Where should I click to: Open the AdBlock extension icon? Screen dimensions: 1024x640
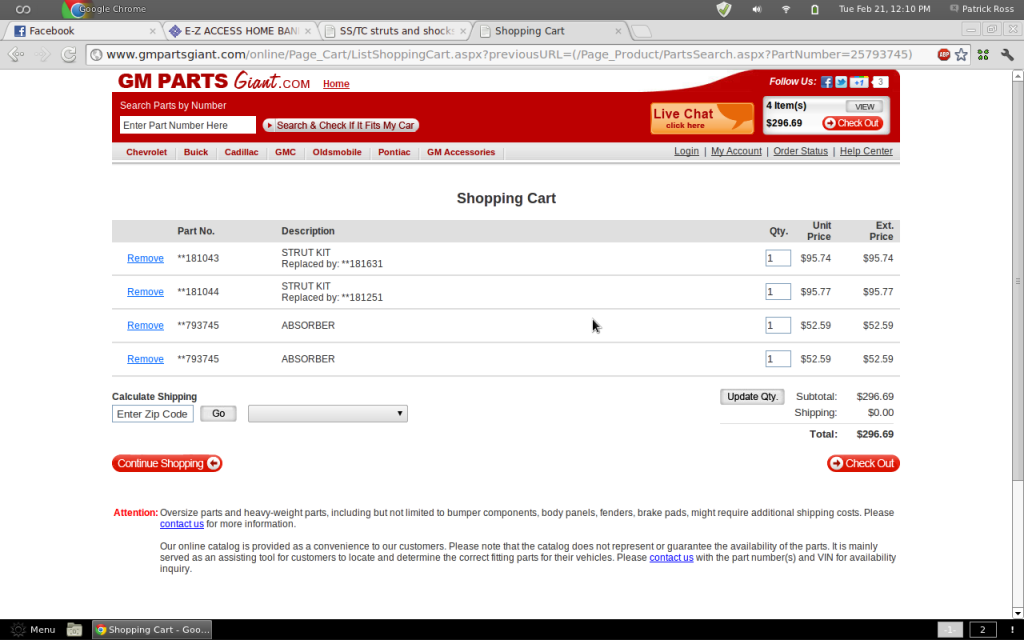(943, 54)
